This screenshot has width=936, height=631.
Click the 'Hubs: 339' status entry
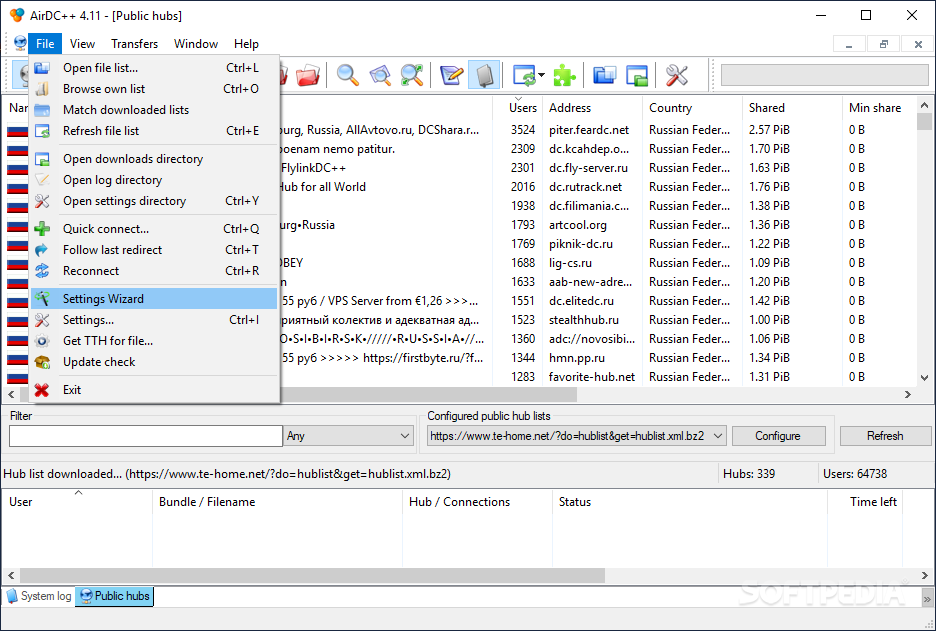point(749,474)
